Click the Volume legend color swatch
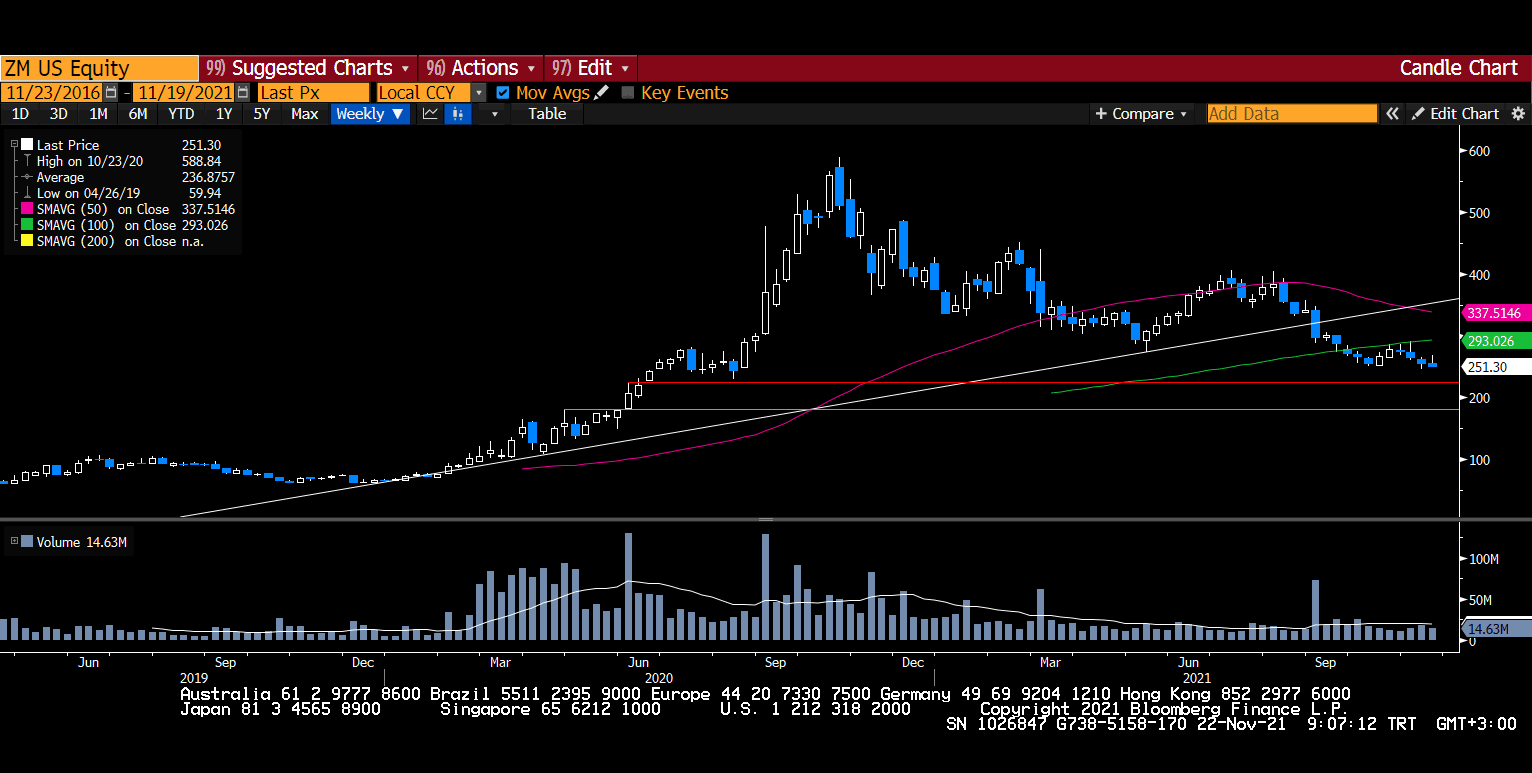 (x=27, y=542)
